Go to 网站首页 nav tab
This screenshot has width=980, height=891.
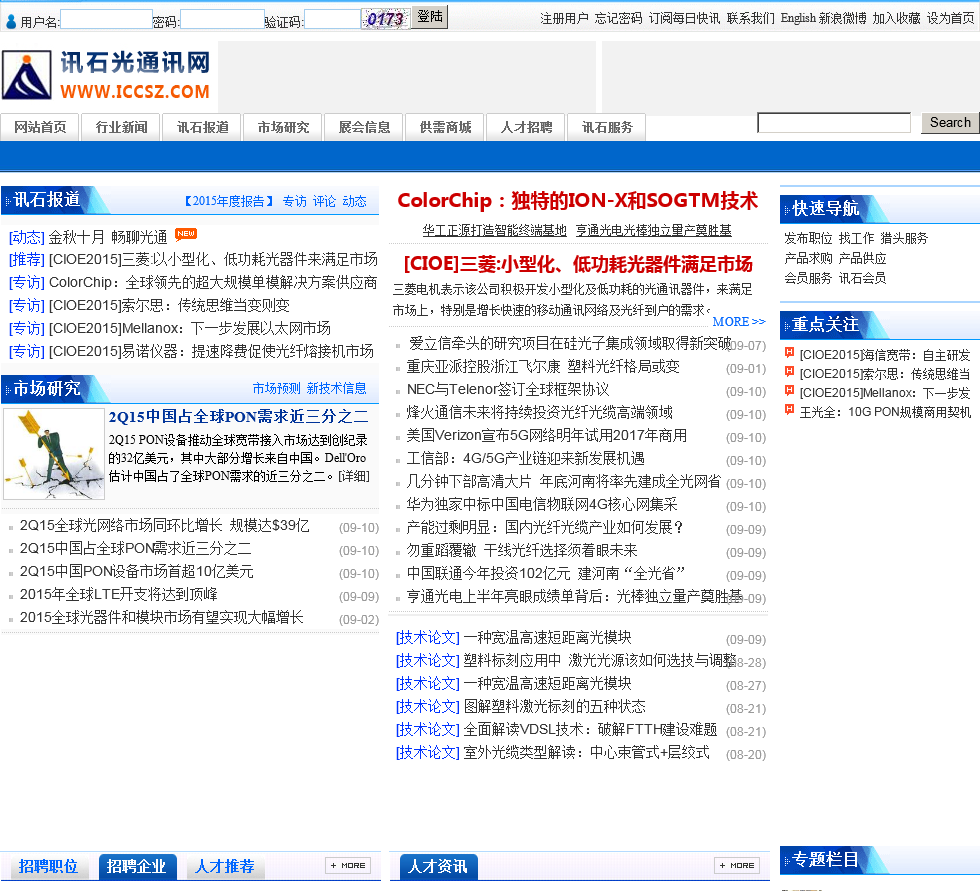(40, 127)
